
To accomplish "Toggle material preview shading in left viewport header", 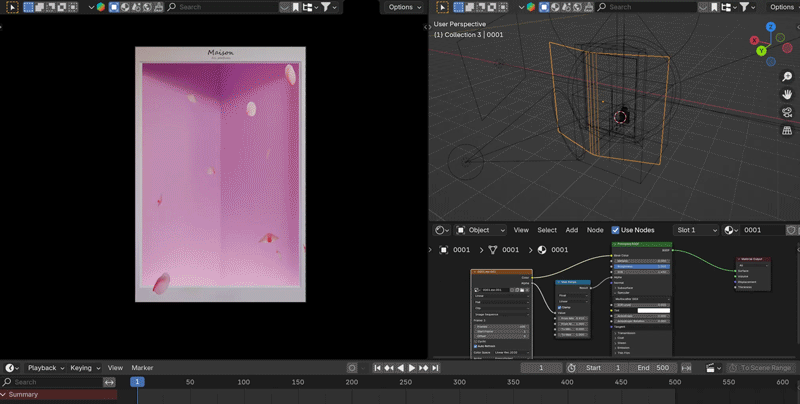I will tap(125, 7).
